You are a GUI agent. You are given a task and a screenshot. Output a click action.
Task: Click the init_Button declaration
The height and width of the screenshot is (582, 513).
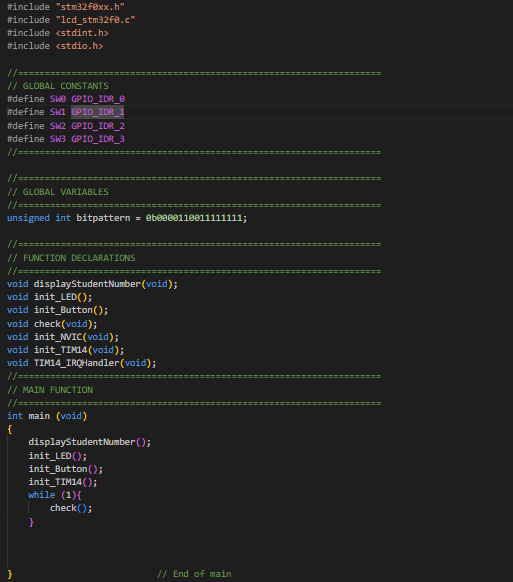point(58,310)
